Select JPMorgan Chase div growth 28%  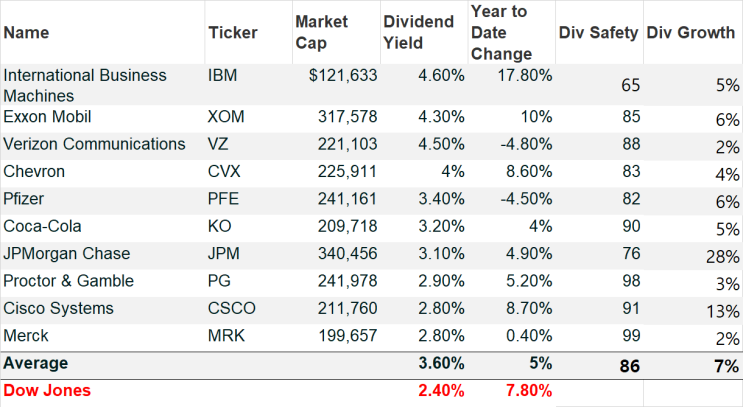click(723, 257)
